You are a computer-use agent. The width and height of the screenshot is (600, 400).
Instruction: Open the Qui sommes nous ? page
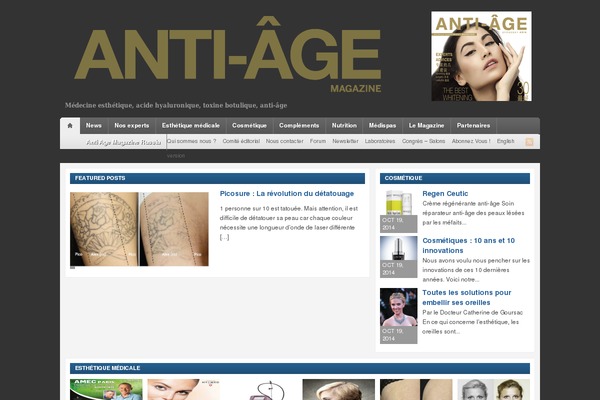tap(191, 141)
